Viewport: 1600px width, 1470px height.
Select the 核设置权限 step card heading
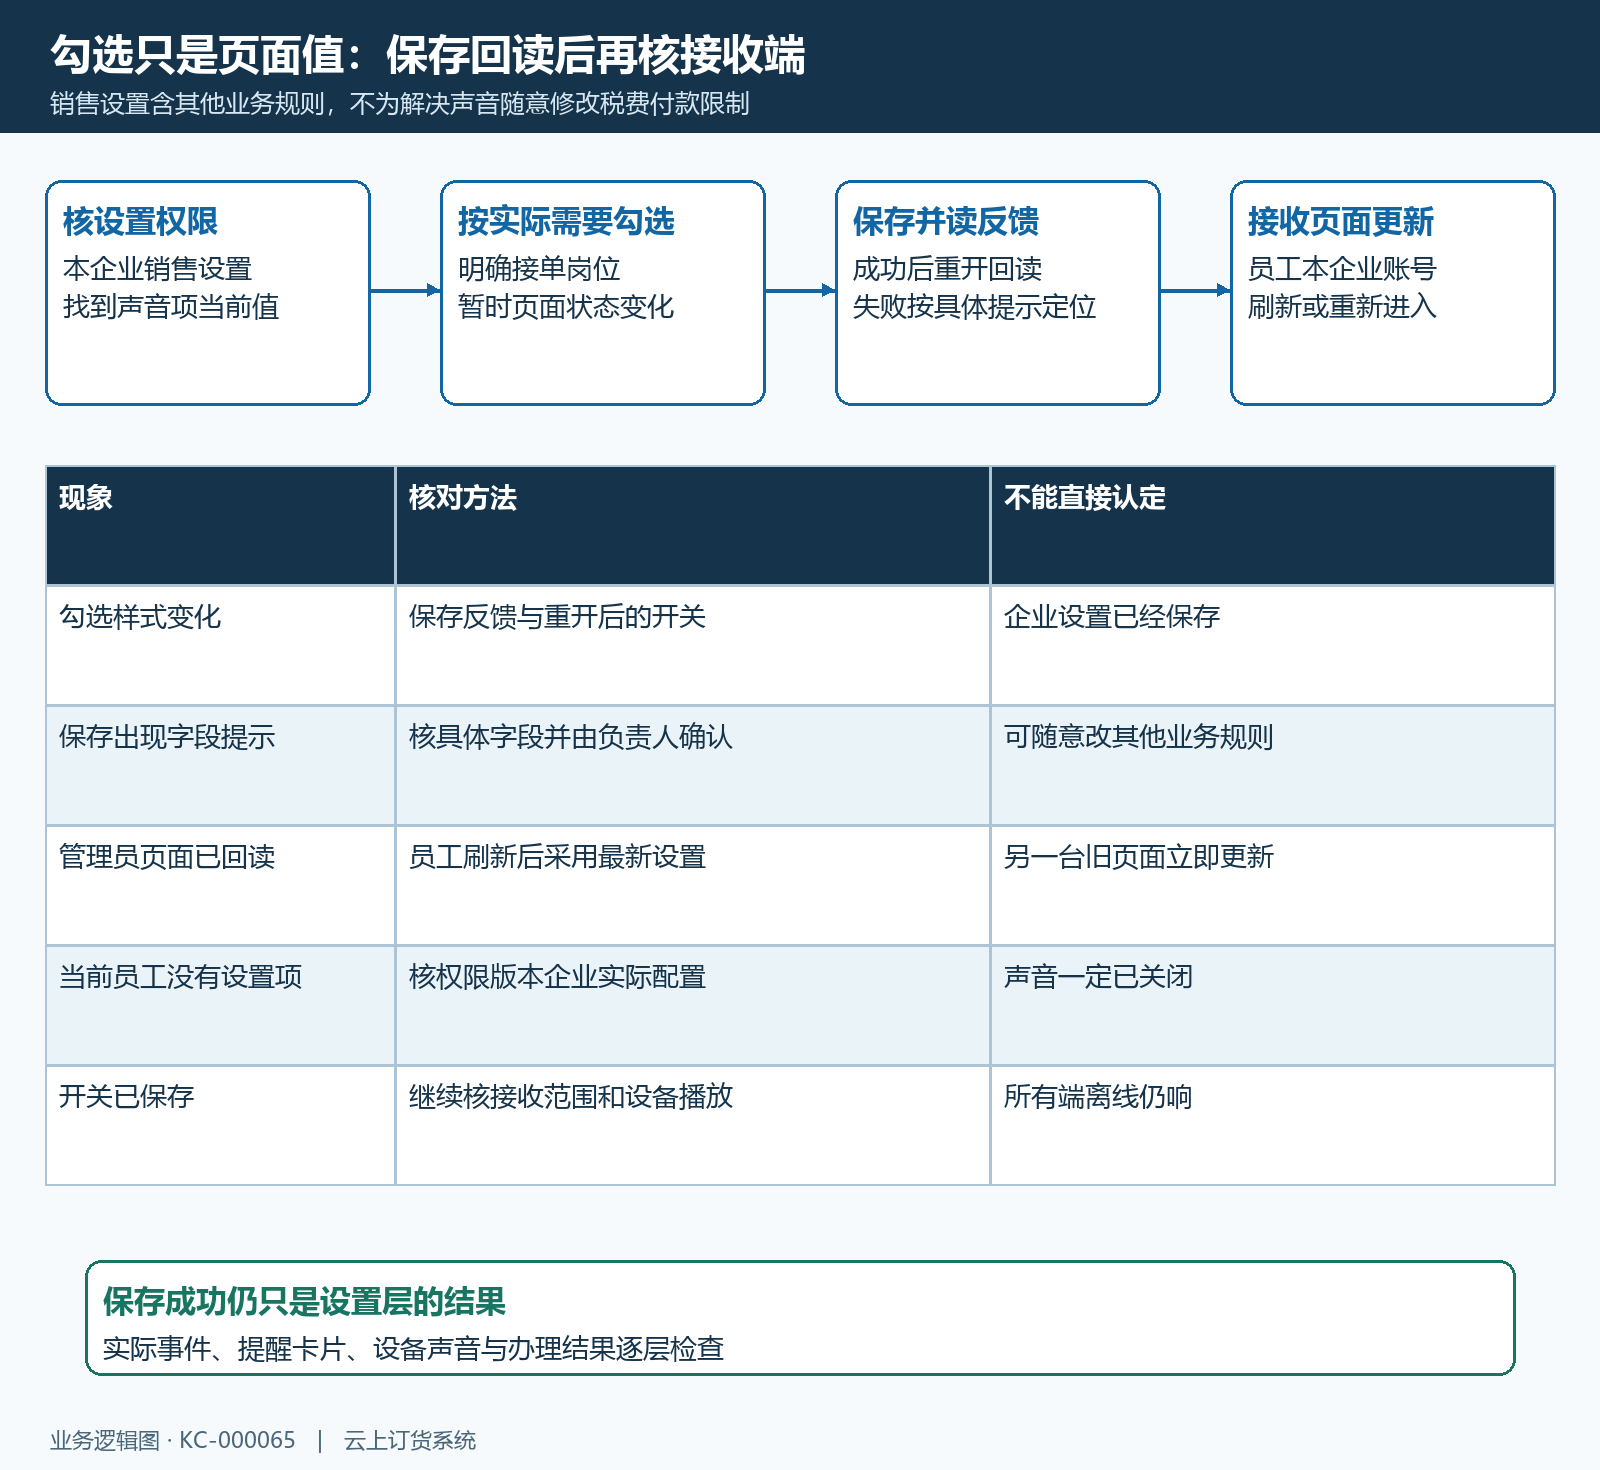140,222
